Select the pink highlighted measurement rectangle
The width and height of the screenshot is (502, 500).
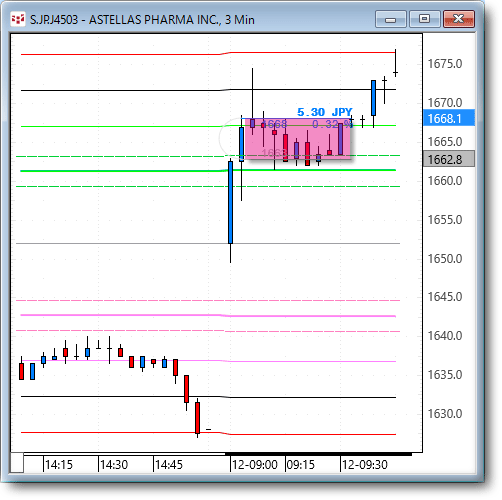(298, 139)
